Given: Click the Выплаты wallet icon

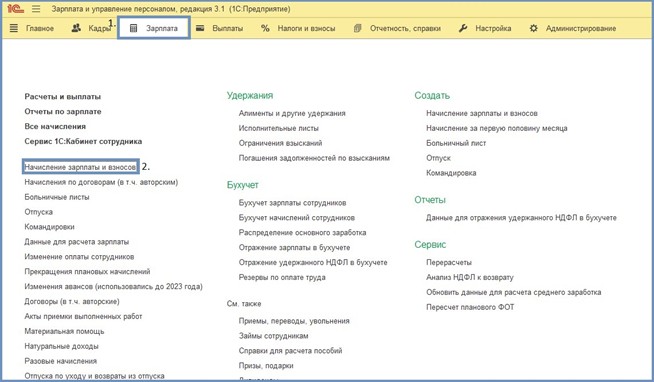Looking at the screenshot, I should click(x=200, y=28).
